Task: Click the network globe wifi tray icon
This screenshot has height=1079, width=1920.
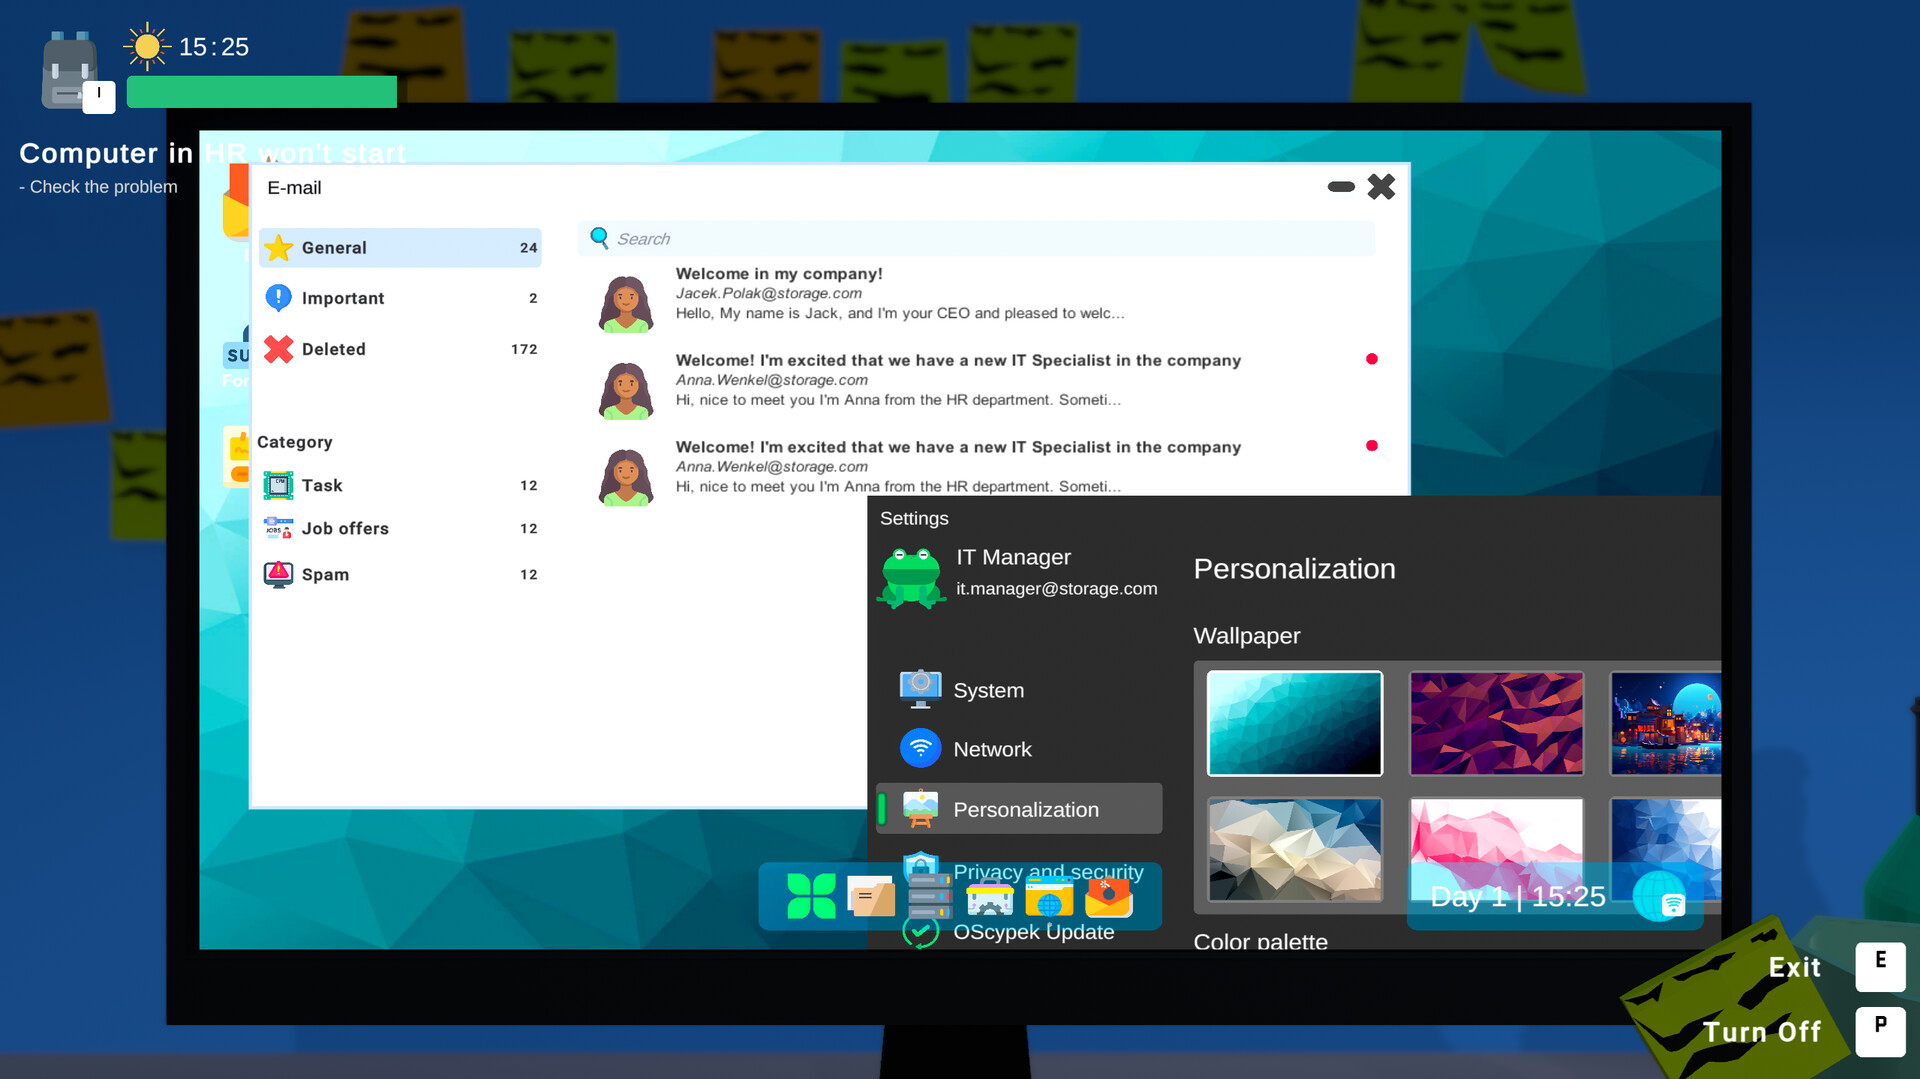Action: click(1660, 897)
